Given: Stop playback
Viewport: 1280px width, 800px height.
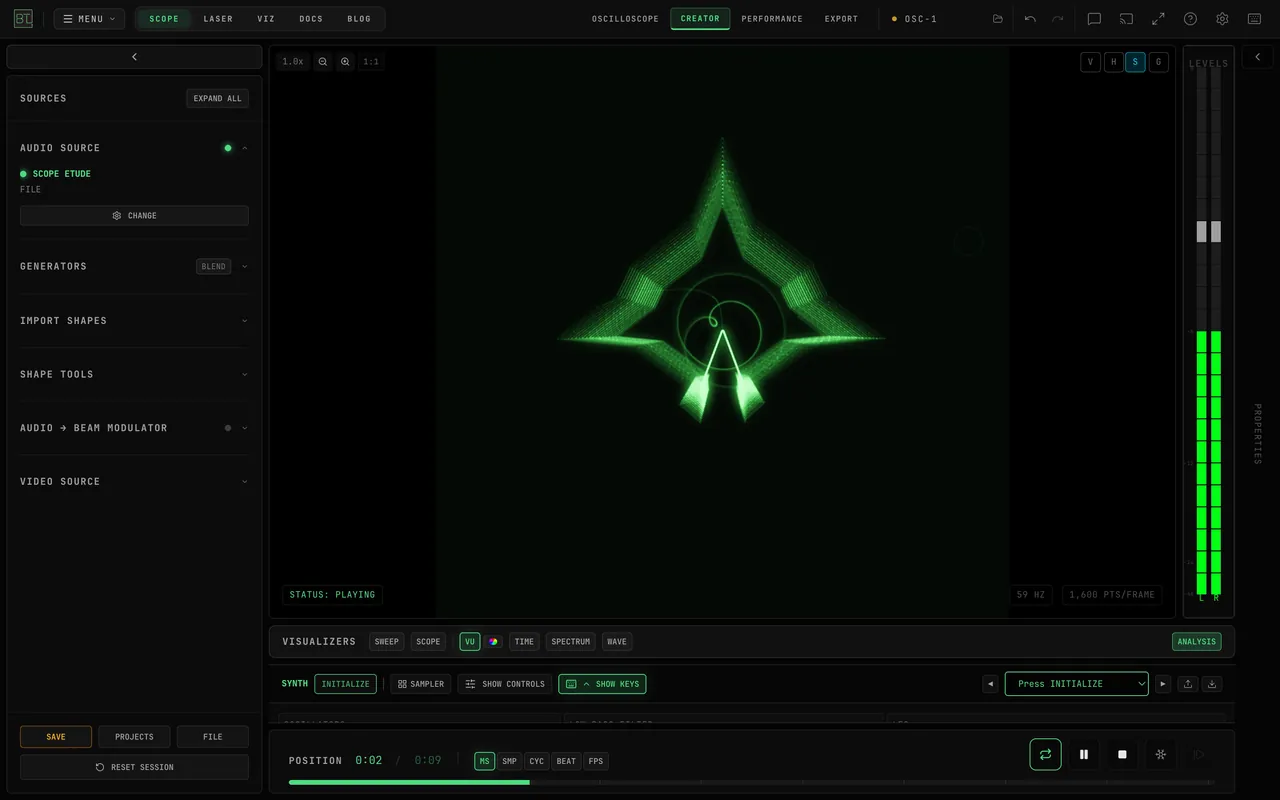Looking at the screenshot, I should tap(1122, 754).
